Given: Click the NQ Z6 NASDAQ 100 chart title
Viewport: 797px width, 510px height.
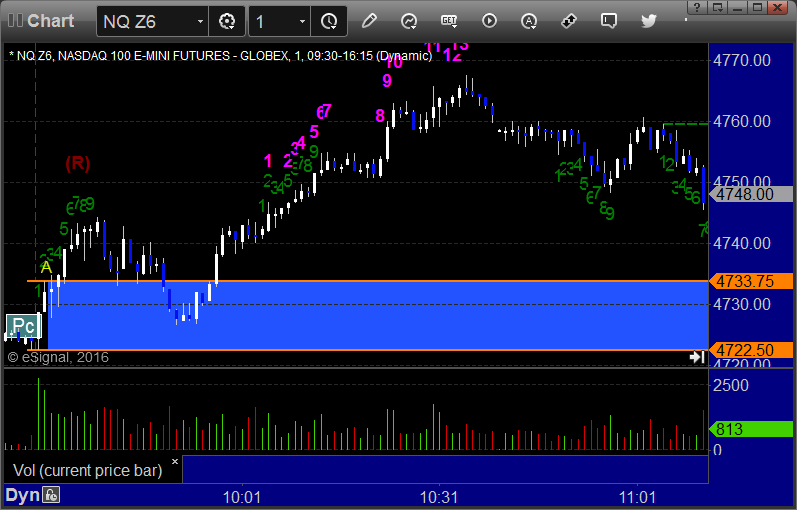Looking at the screenshot, I should pyautogui.click(x=221, y=55).
